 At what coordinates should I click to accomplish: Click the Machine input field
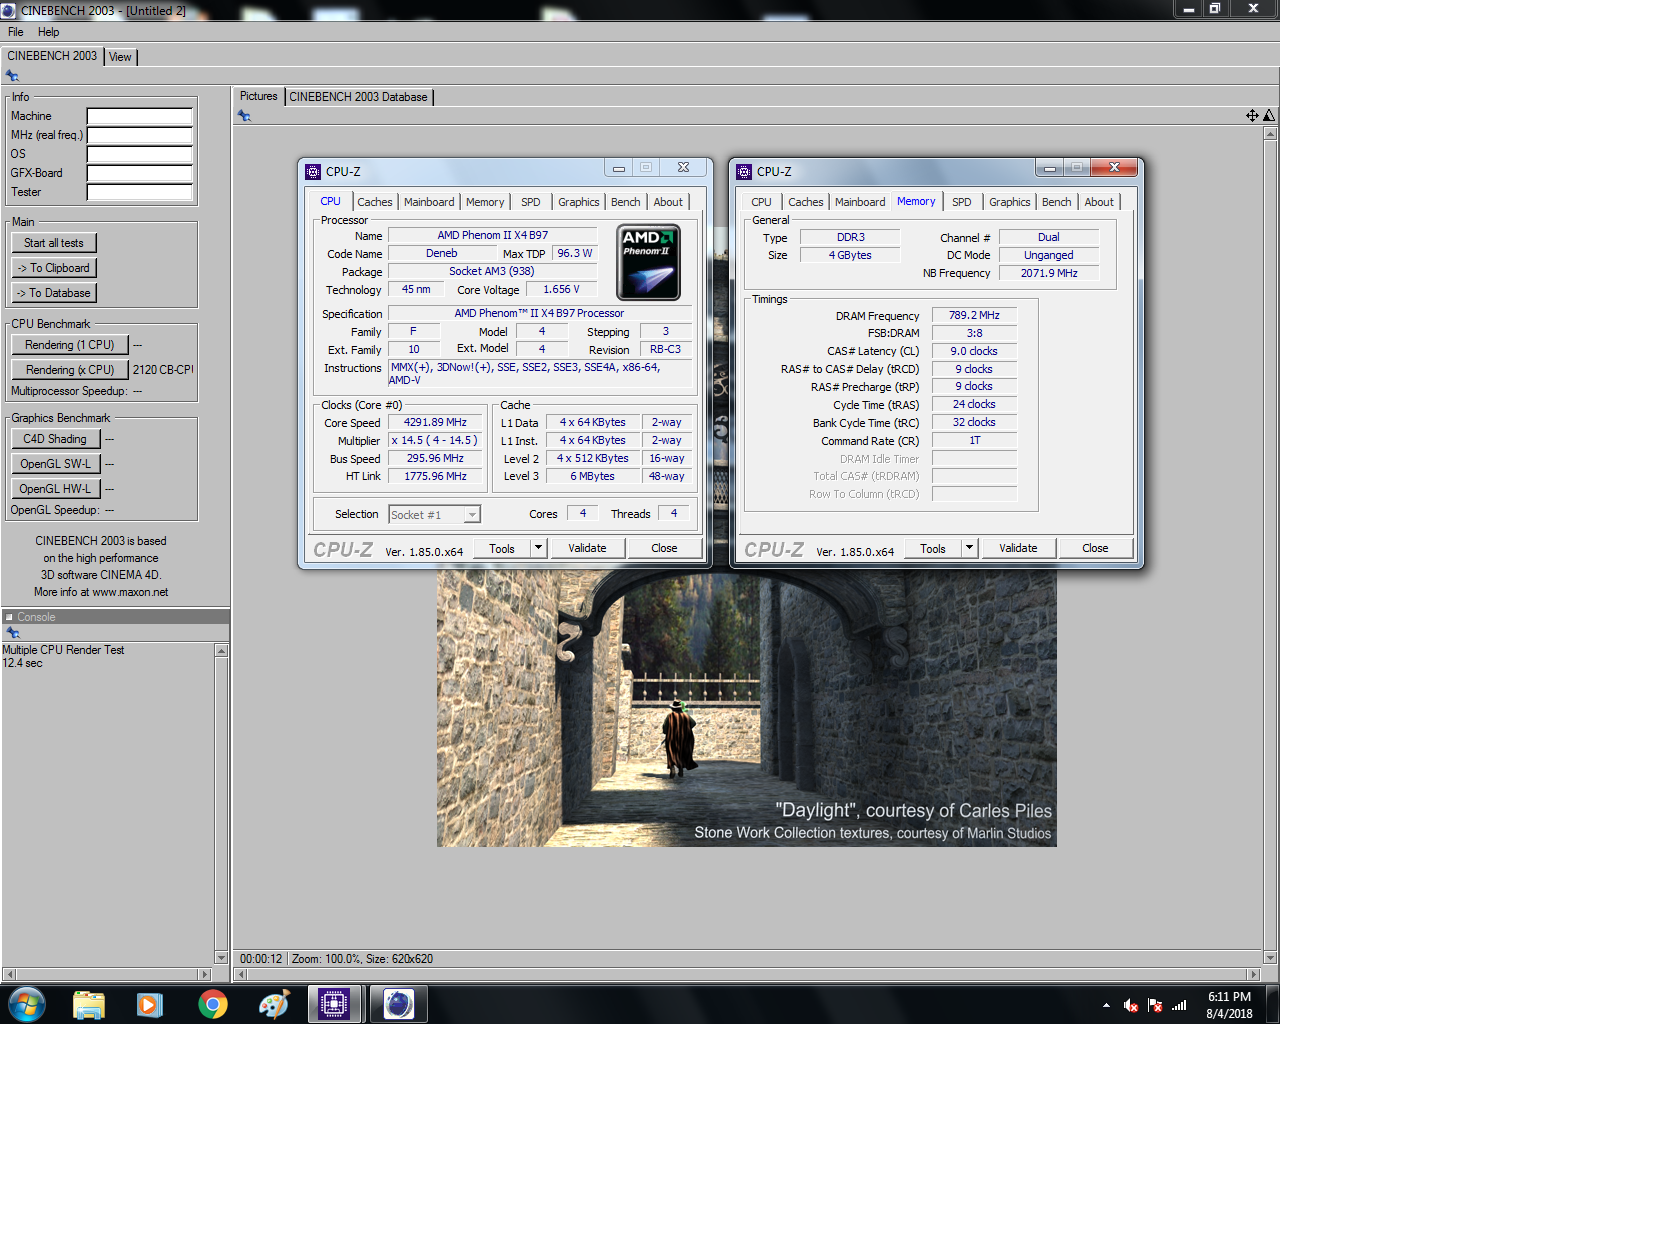click(x=139, y=116)
